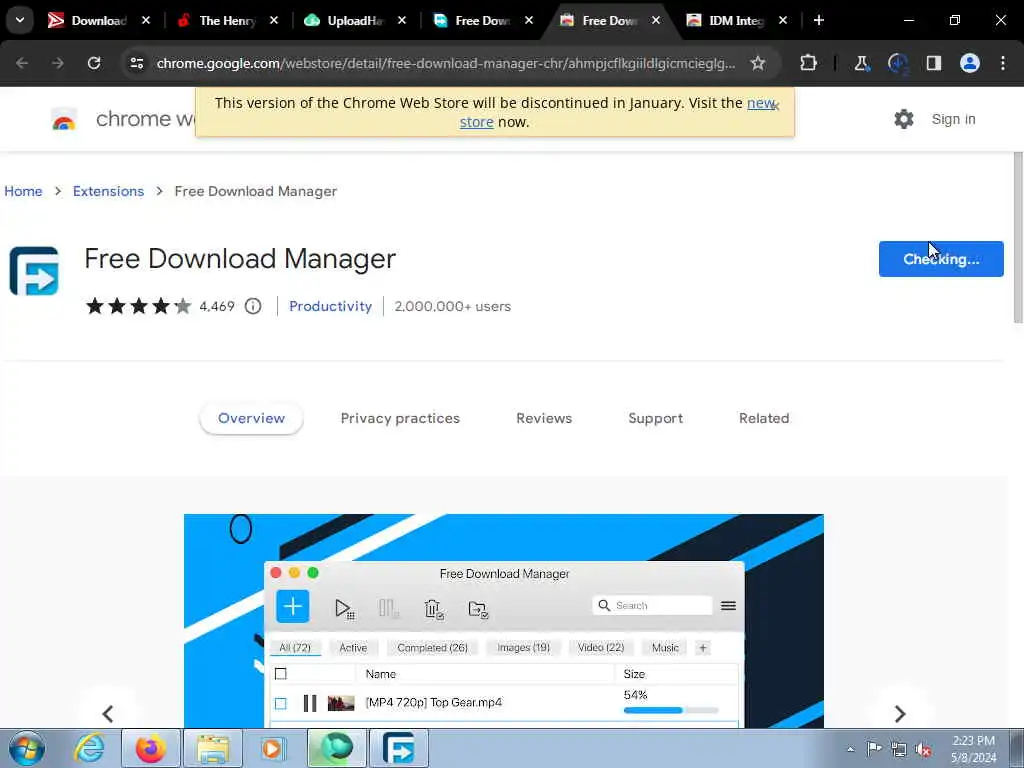Screen dimensions: 1024x768
Task: Select the Privacy practices tab
Action: click(400, 418)
